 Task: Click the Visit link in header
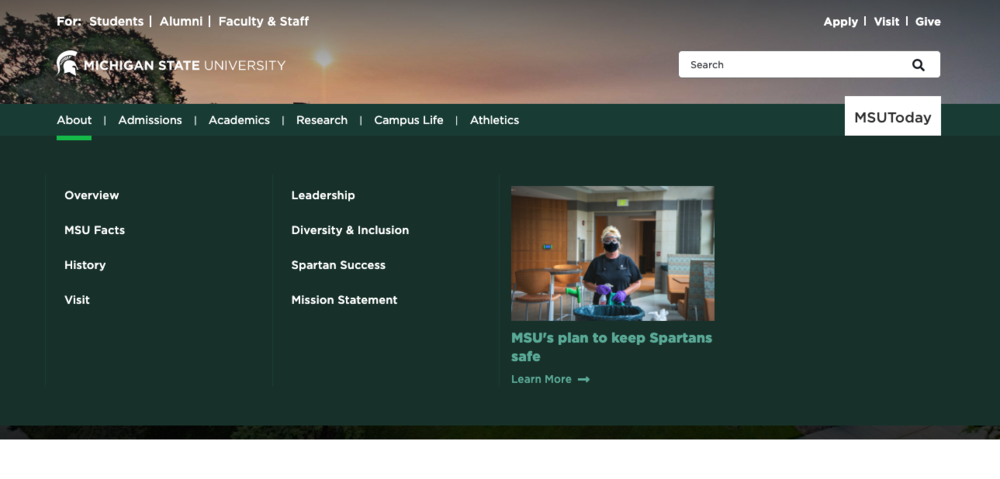point(886,22)
